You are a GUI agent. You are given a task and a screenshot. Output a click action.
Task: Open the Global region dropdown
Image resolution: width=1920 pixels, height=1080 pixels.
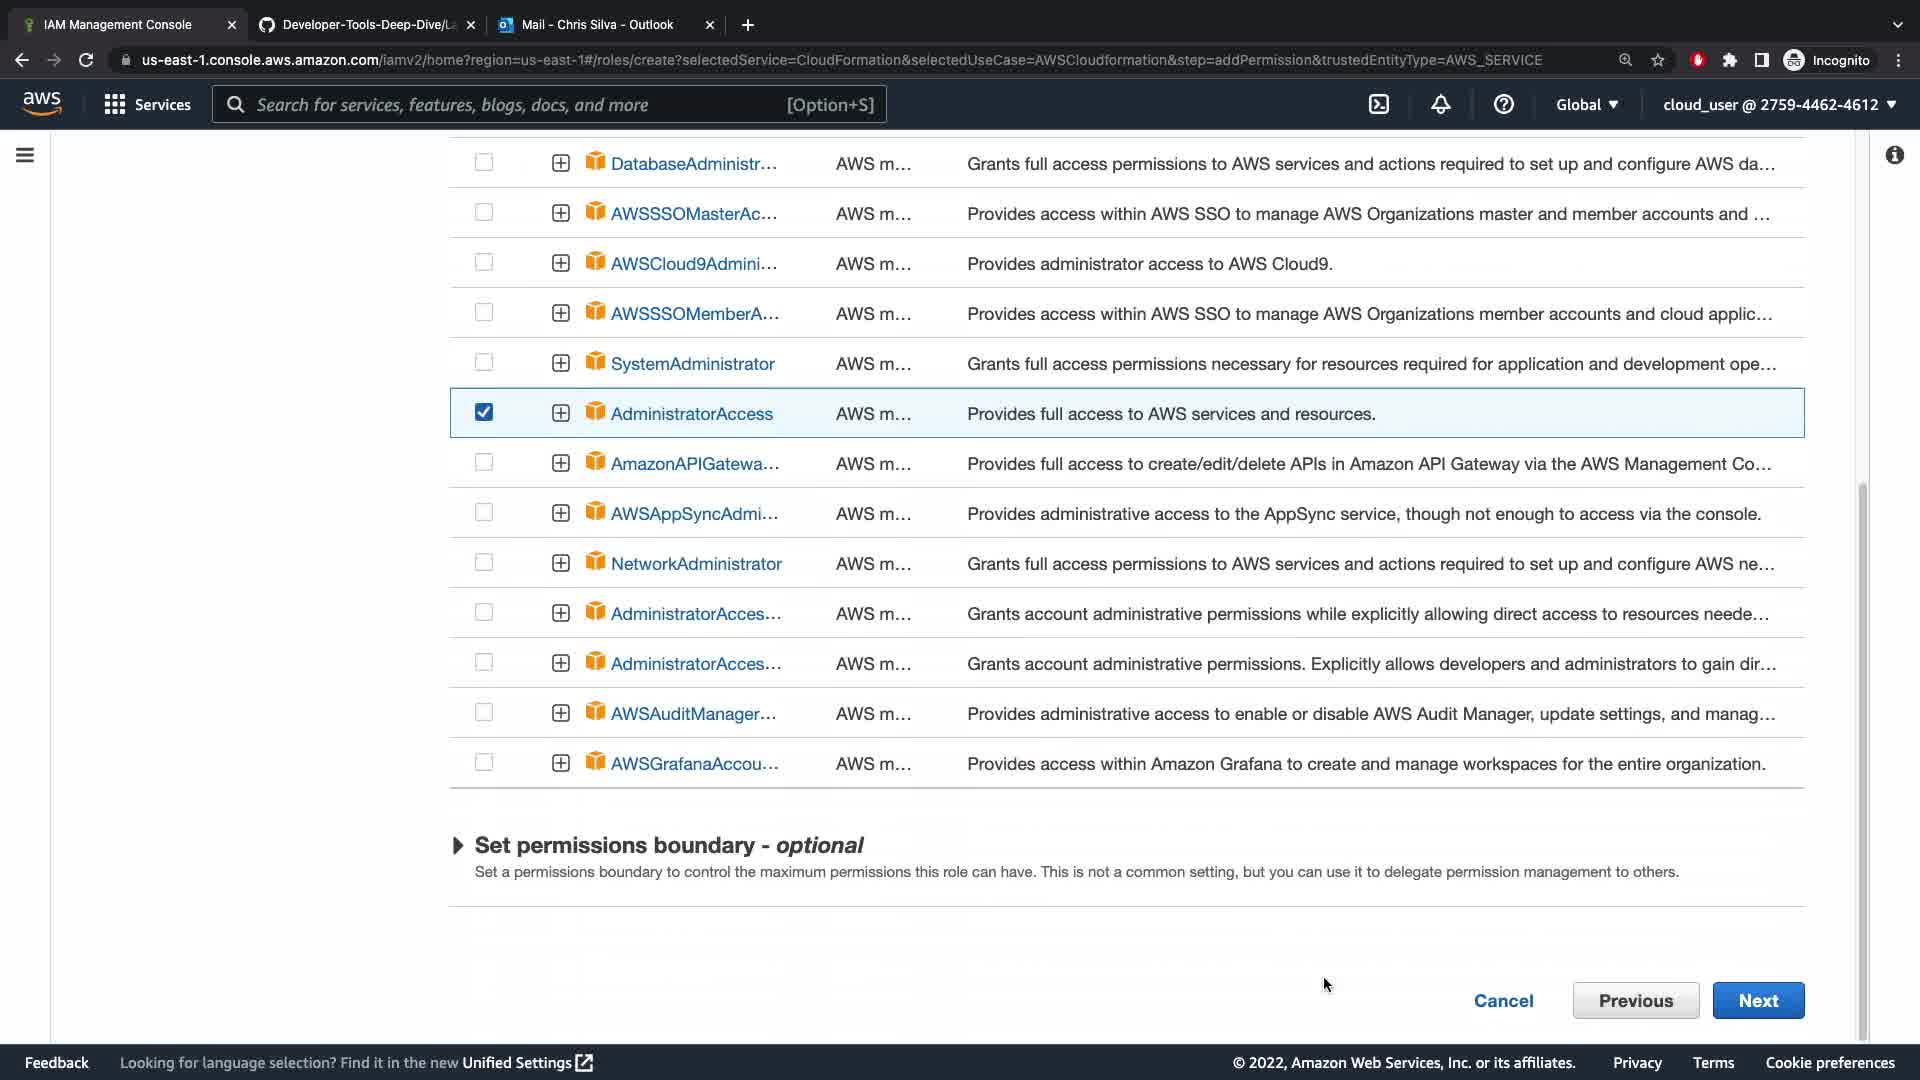pos(1586,104)
